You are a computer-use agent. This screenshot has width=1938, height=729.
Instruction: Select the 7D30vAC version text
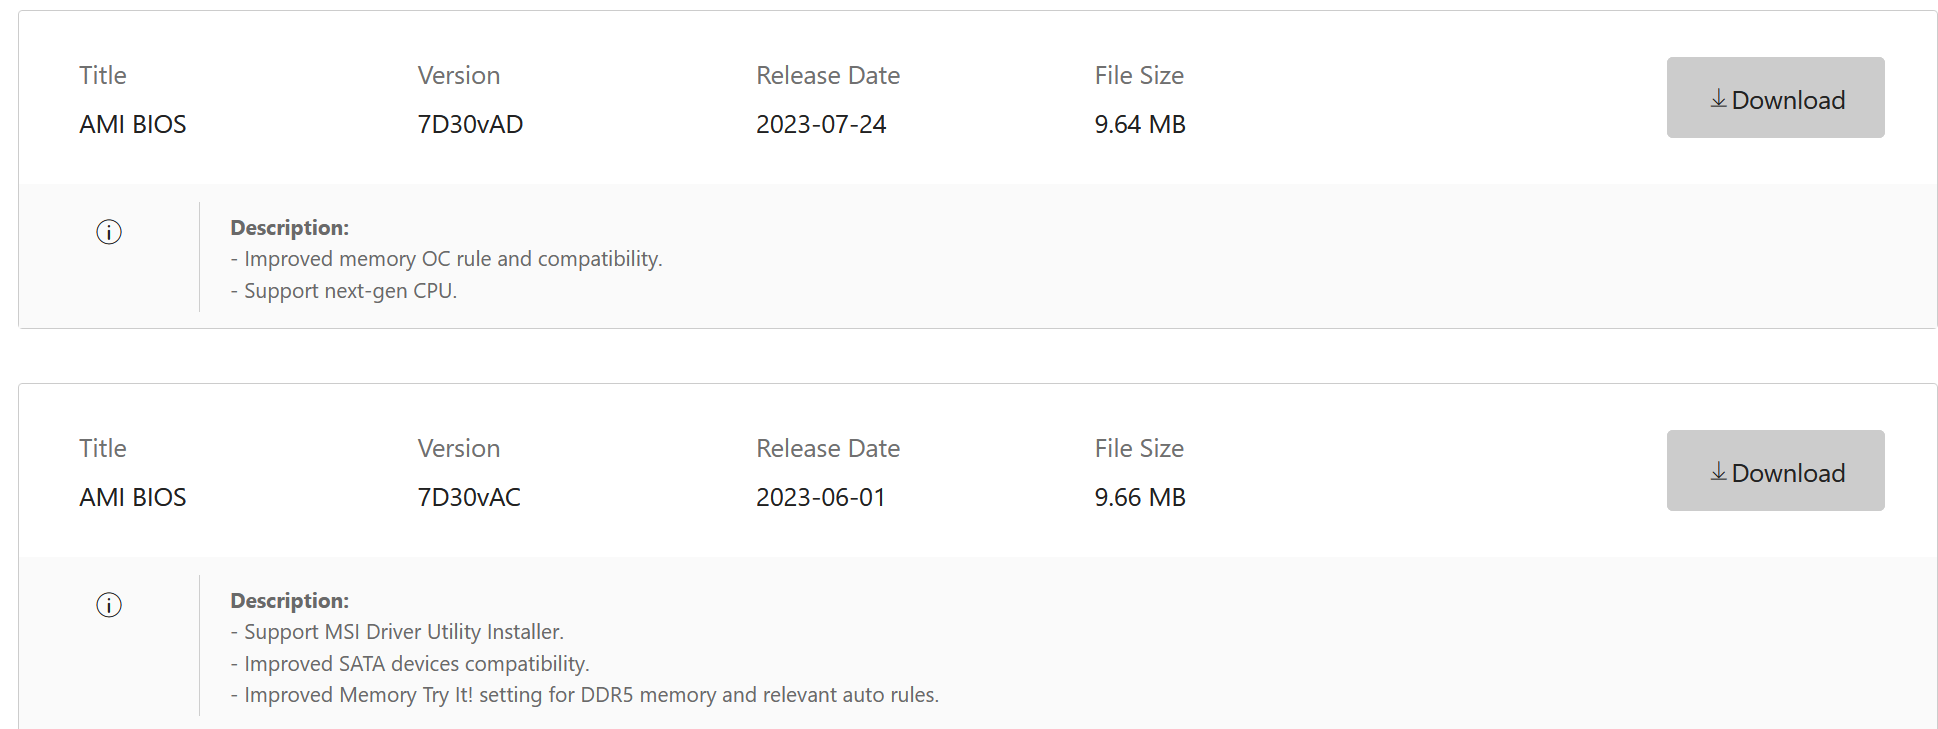pyautogui.click(x=469, y=498)
